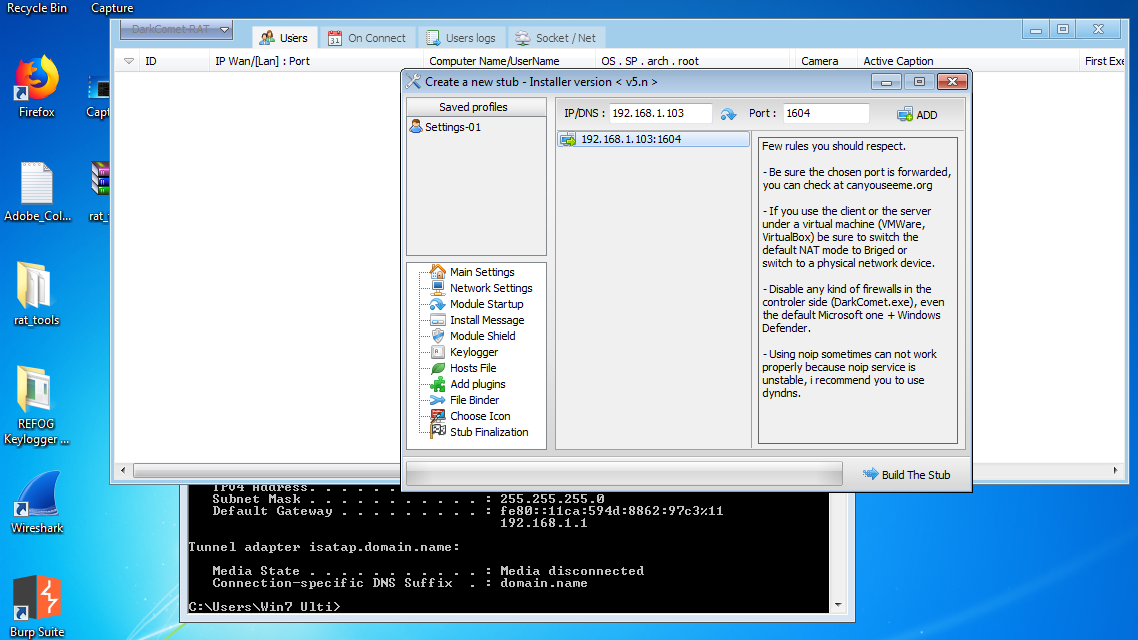
Task: Click the File Binder arrow icon
Action: [438, 400]
